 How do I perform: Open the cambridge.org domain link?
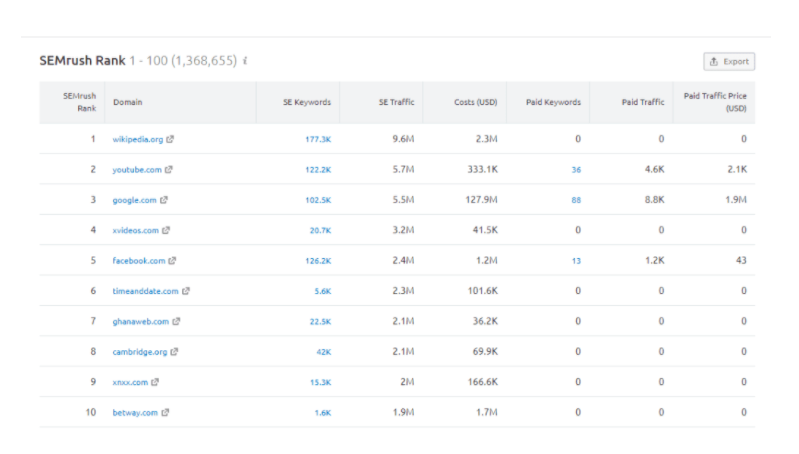(x=140, y=352)
